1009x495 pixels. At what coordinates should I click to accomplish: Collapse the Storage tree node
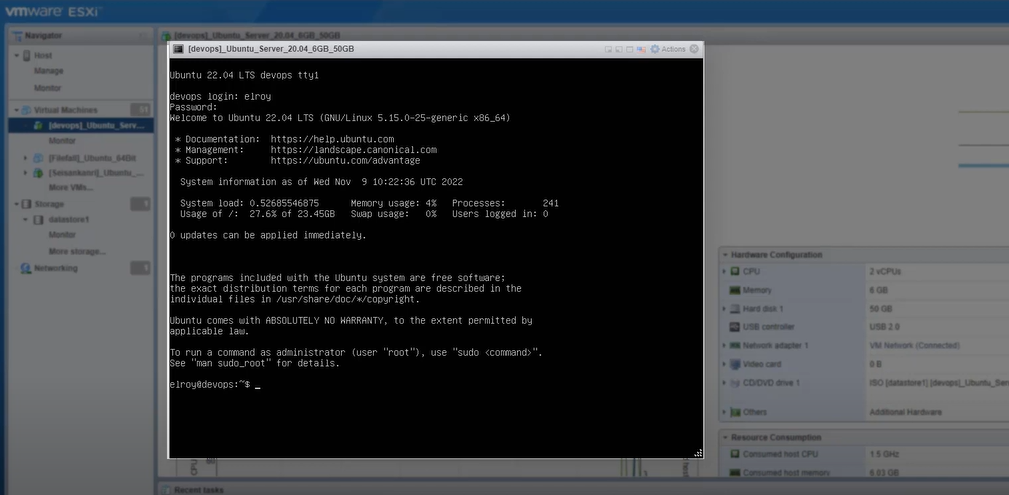coord(17,204)
